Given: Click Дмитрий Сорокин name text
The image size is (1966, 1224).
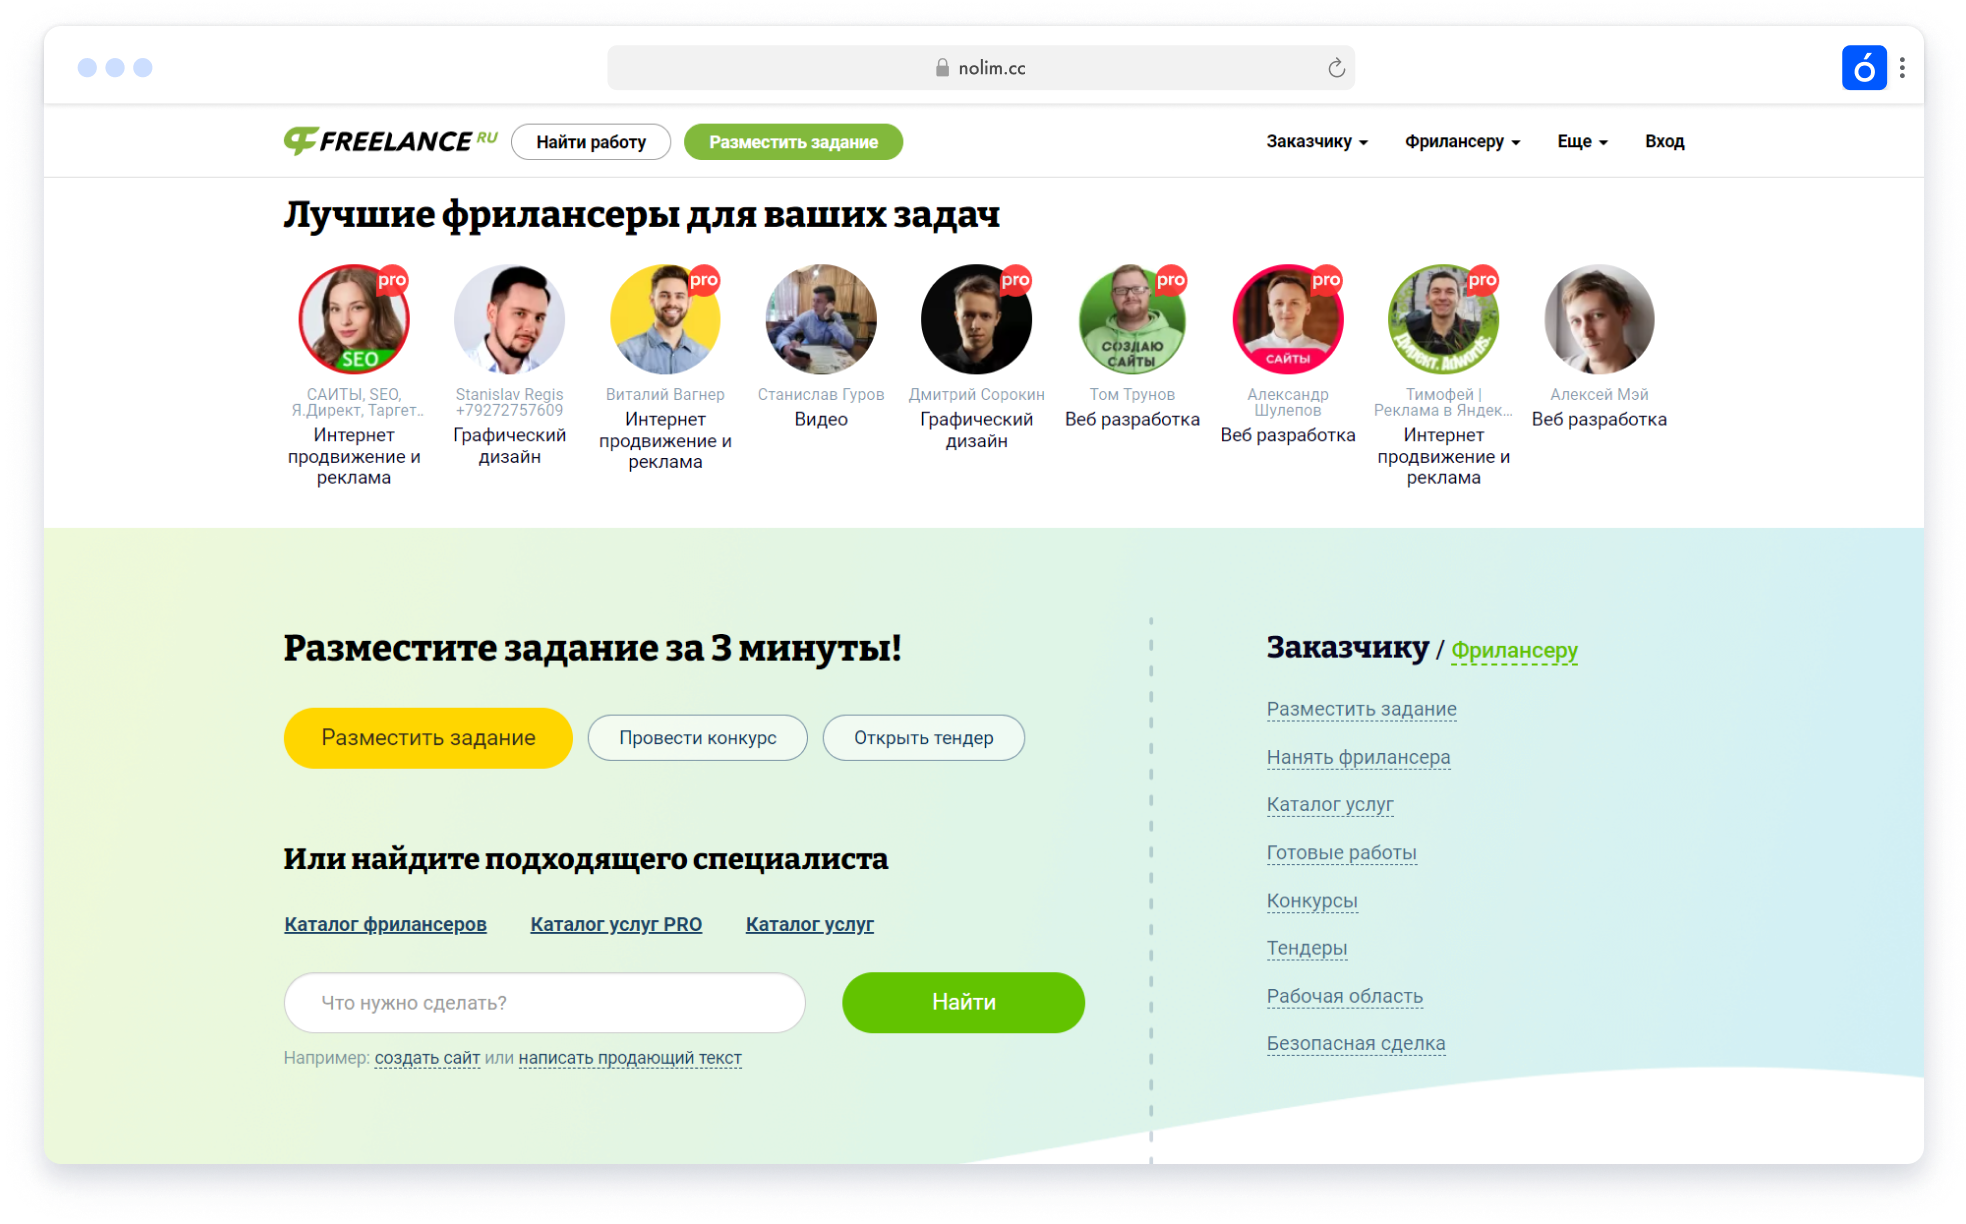Looking at the screenshot, I should (x=976, y=394).
